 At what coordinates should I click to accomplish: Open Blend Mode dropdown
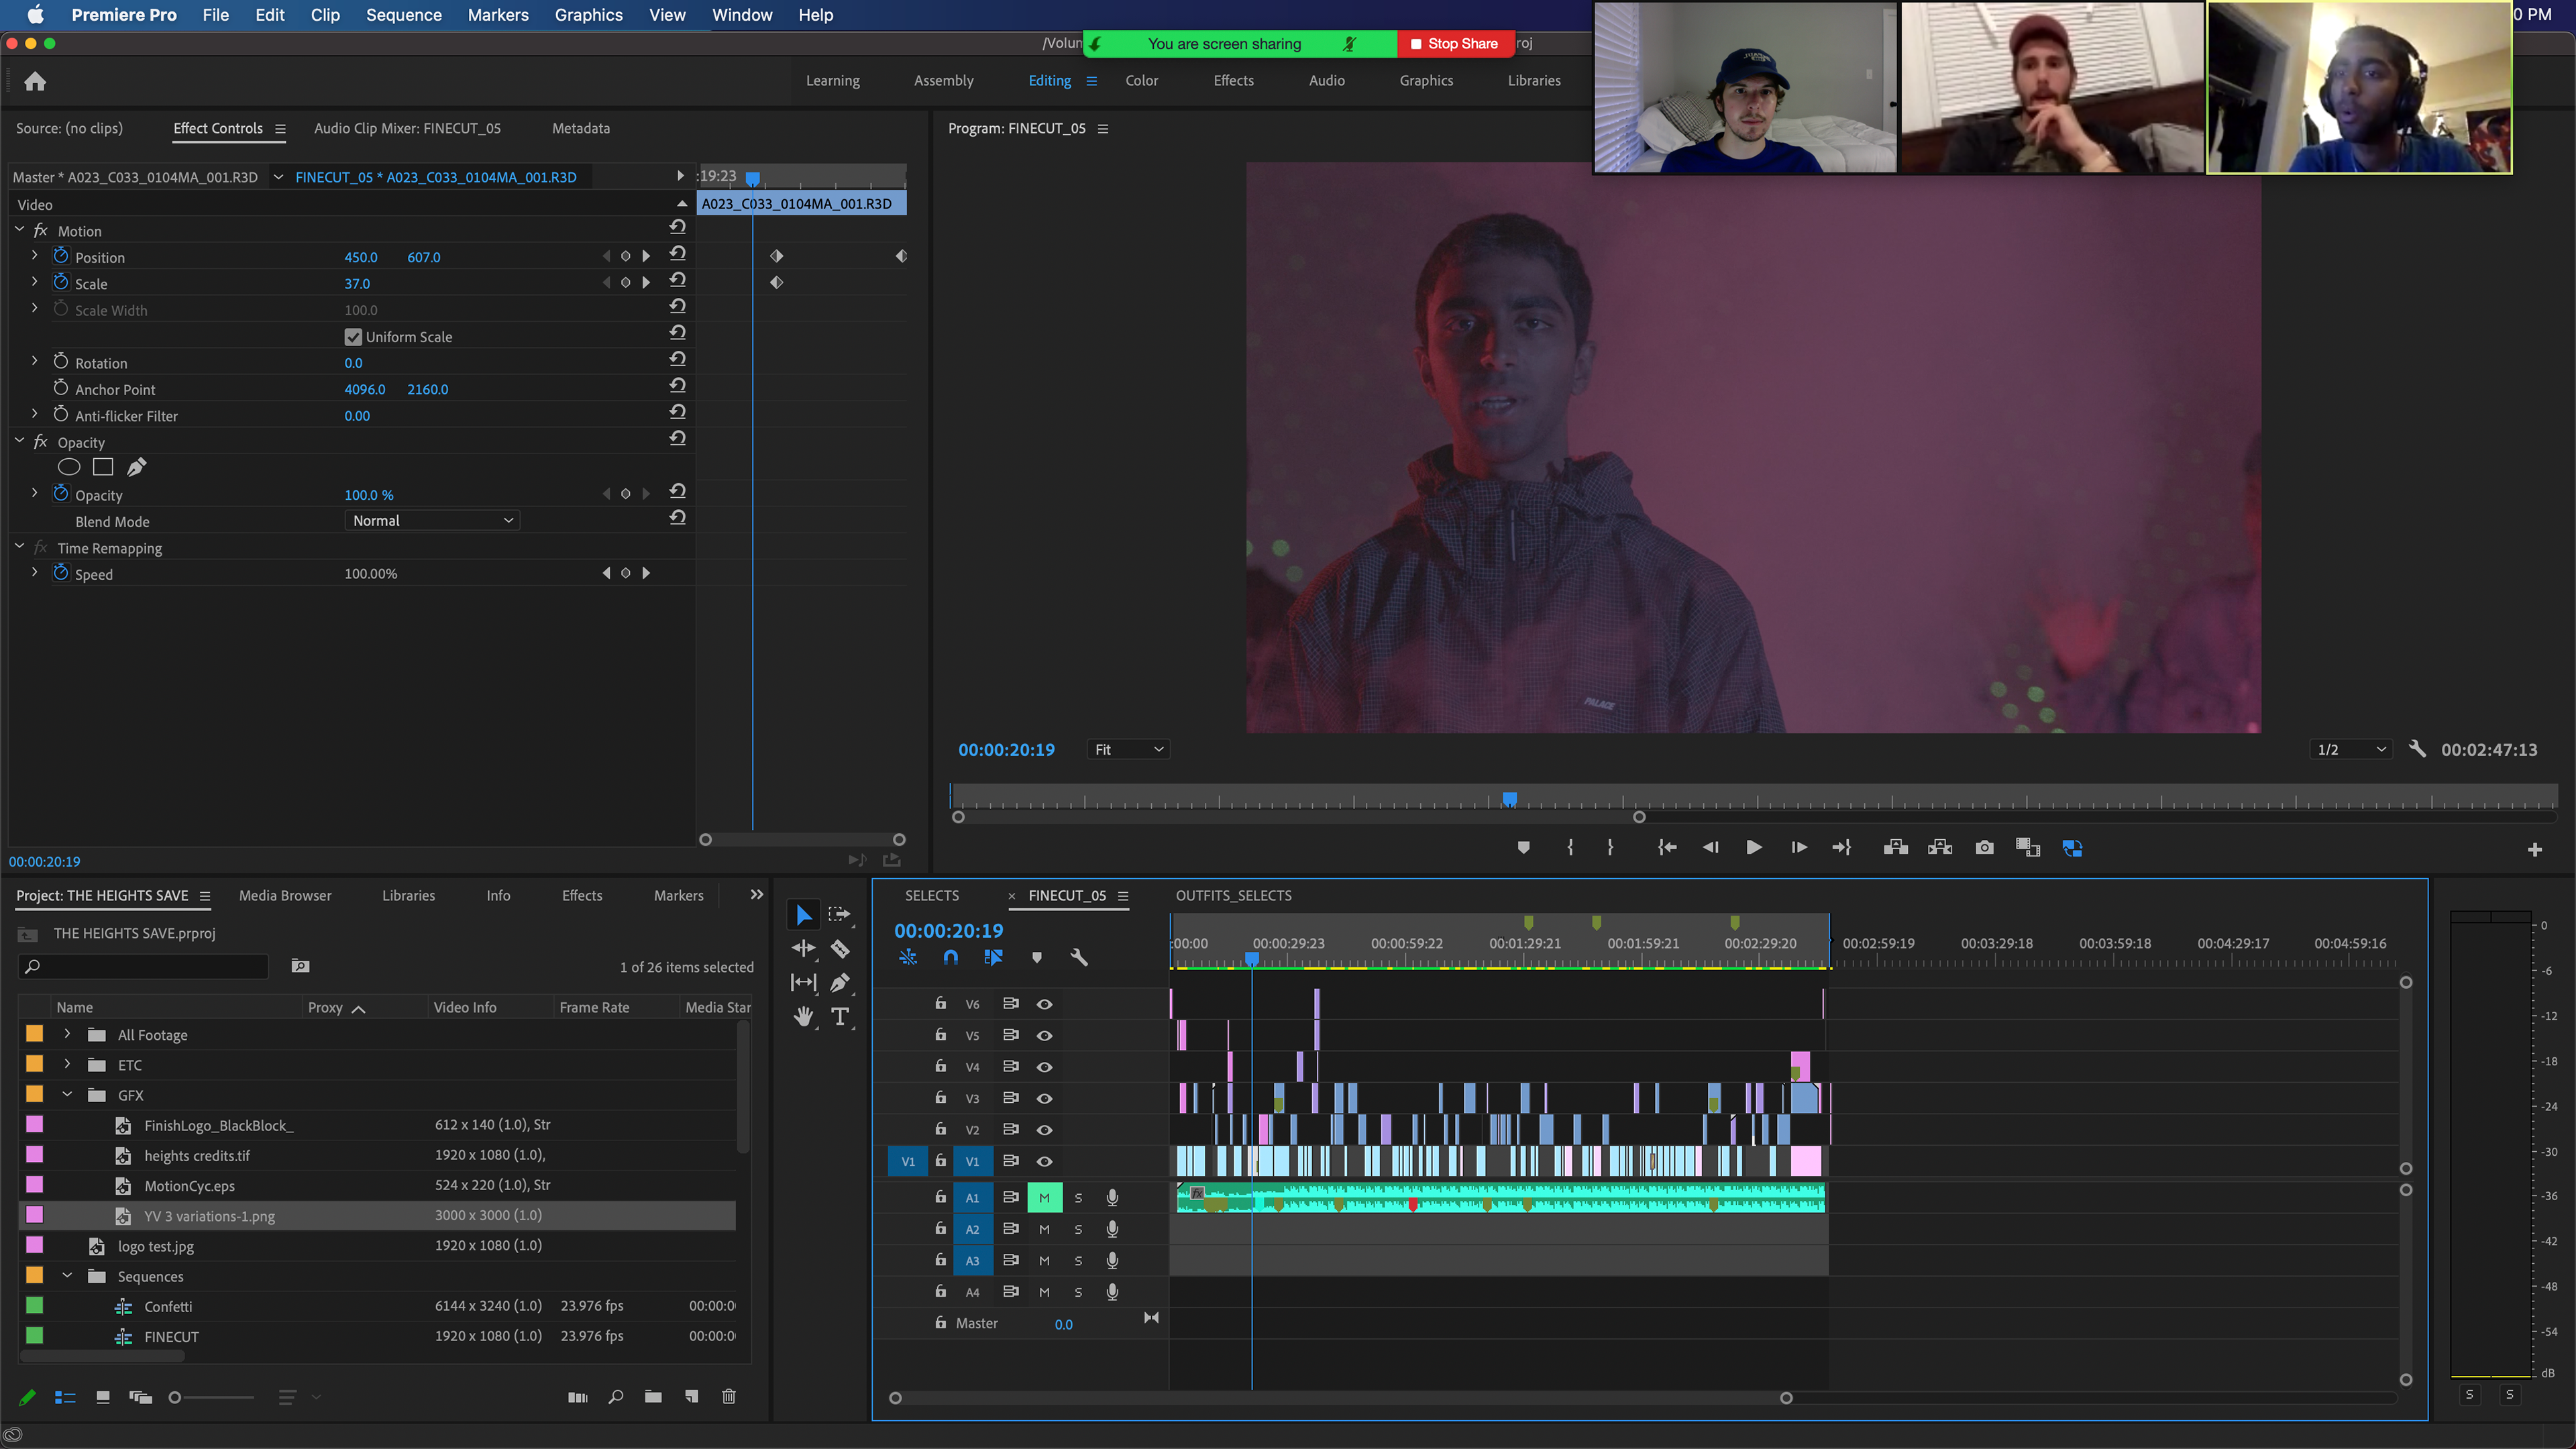[x=432, y=521]
